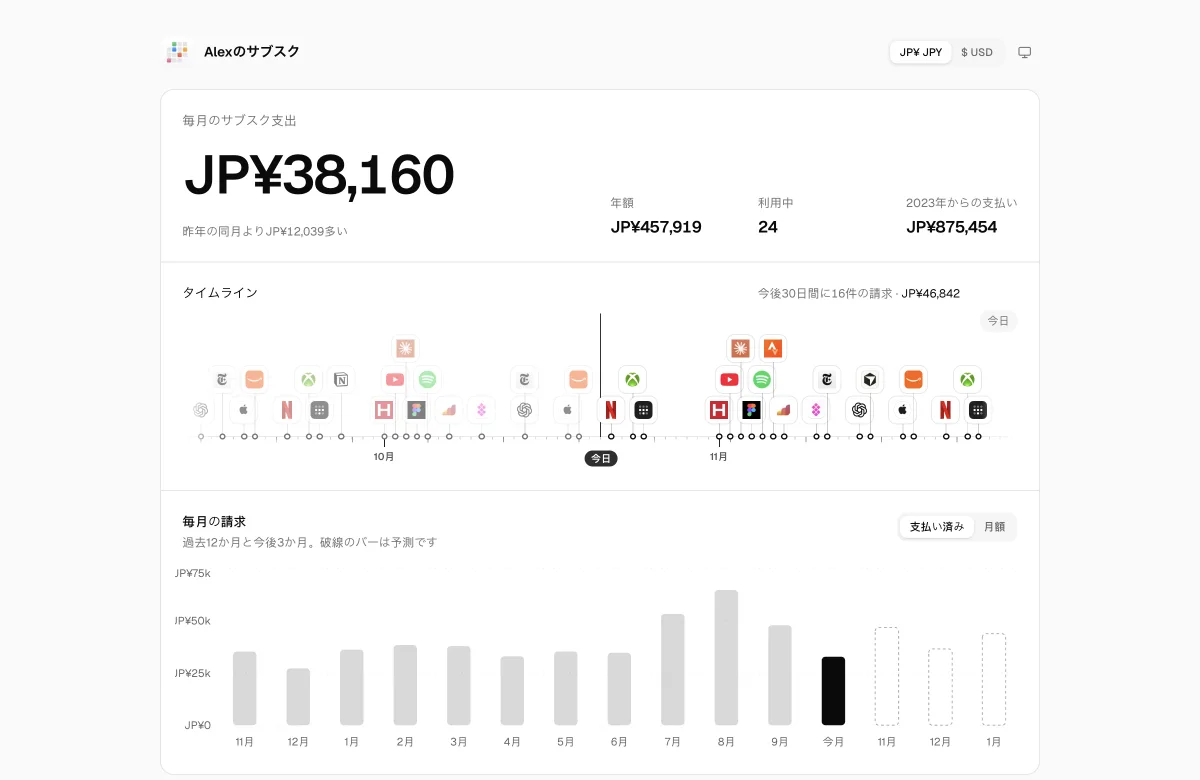Image resolution: width=1200 pixels, height=780 pixels.
Task: Click the tallest 8月 bar in chart
Action: tap(726, 658)
